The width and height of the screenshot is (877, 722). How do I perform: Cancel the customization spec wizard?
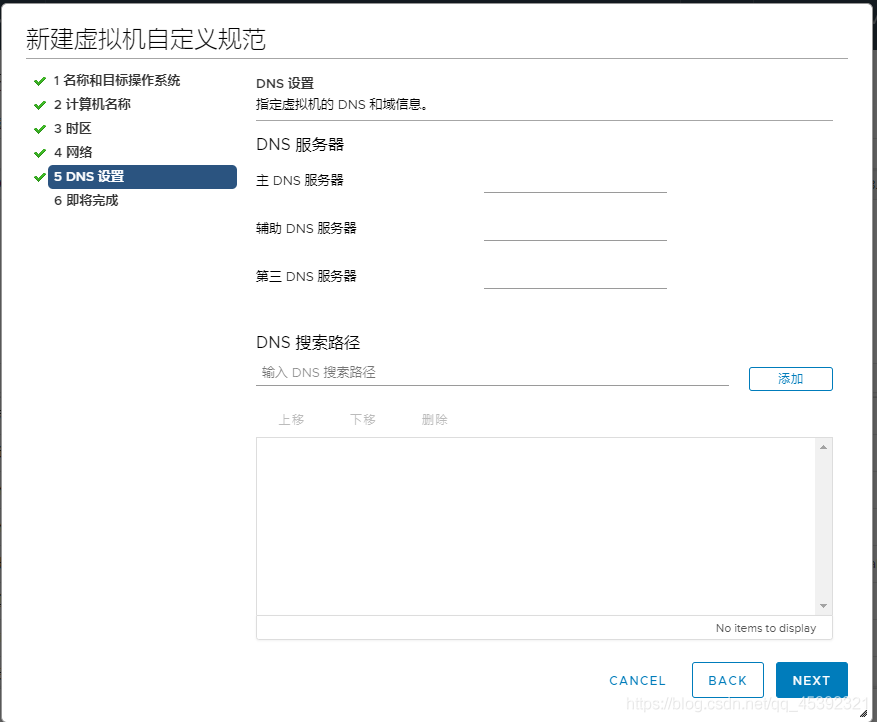click(x=637, y=680)
